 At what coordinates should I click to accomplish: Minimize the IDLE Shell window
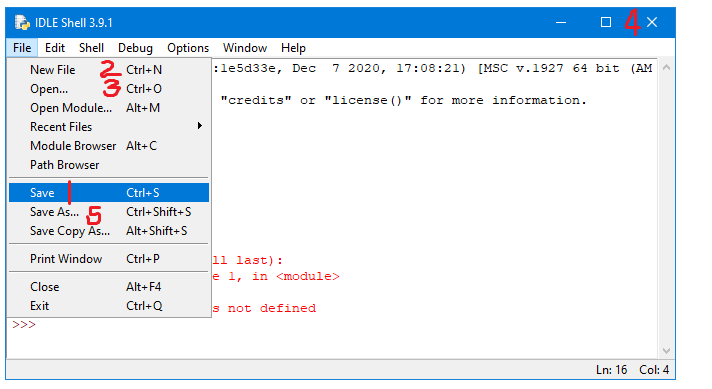click(x=561, y=22)
